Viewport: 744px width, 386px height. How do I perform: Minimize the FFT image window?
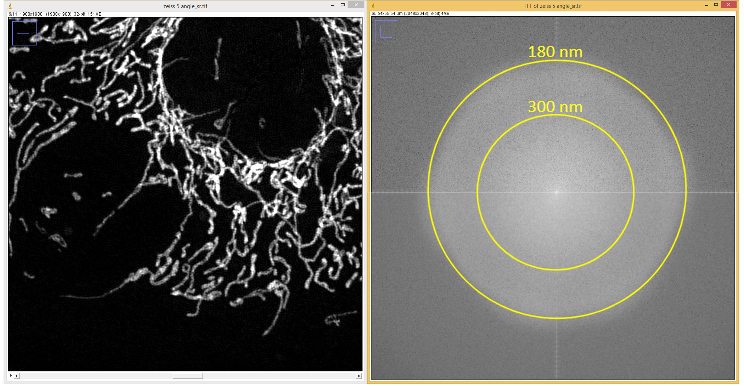[x=707, y=5]
